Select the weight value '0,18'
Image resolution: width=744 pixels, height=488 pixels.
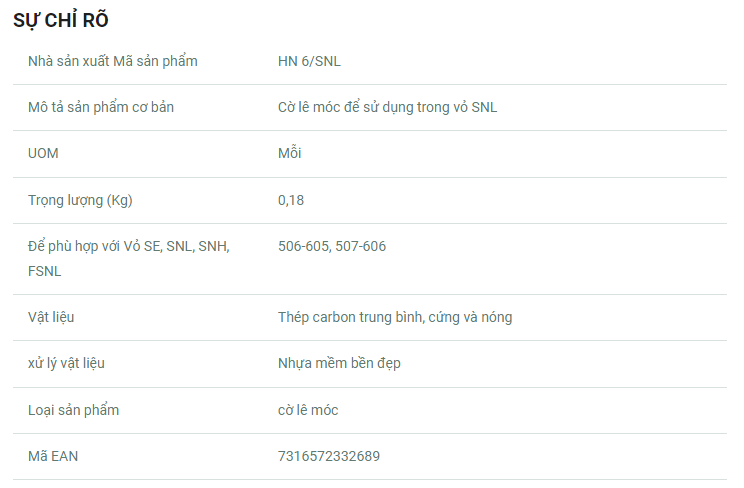291,200
